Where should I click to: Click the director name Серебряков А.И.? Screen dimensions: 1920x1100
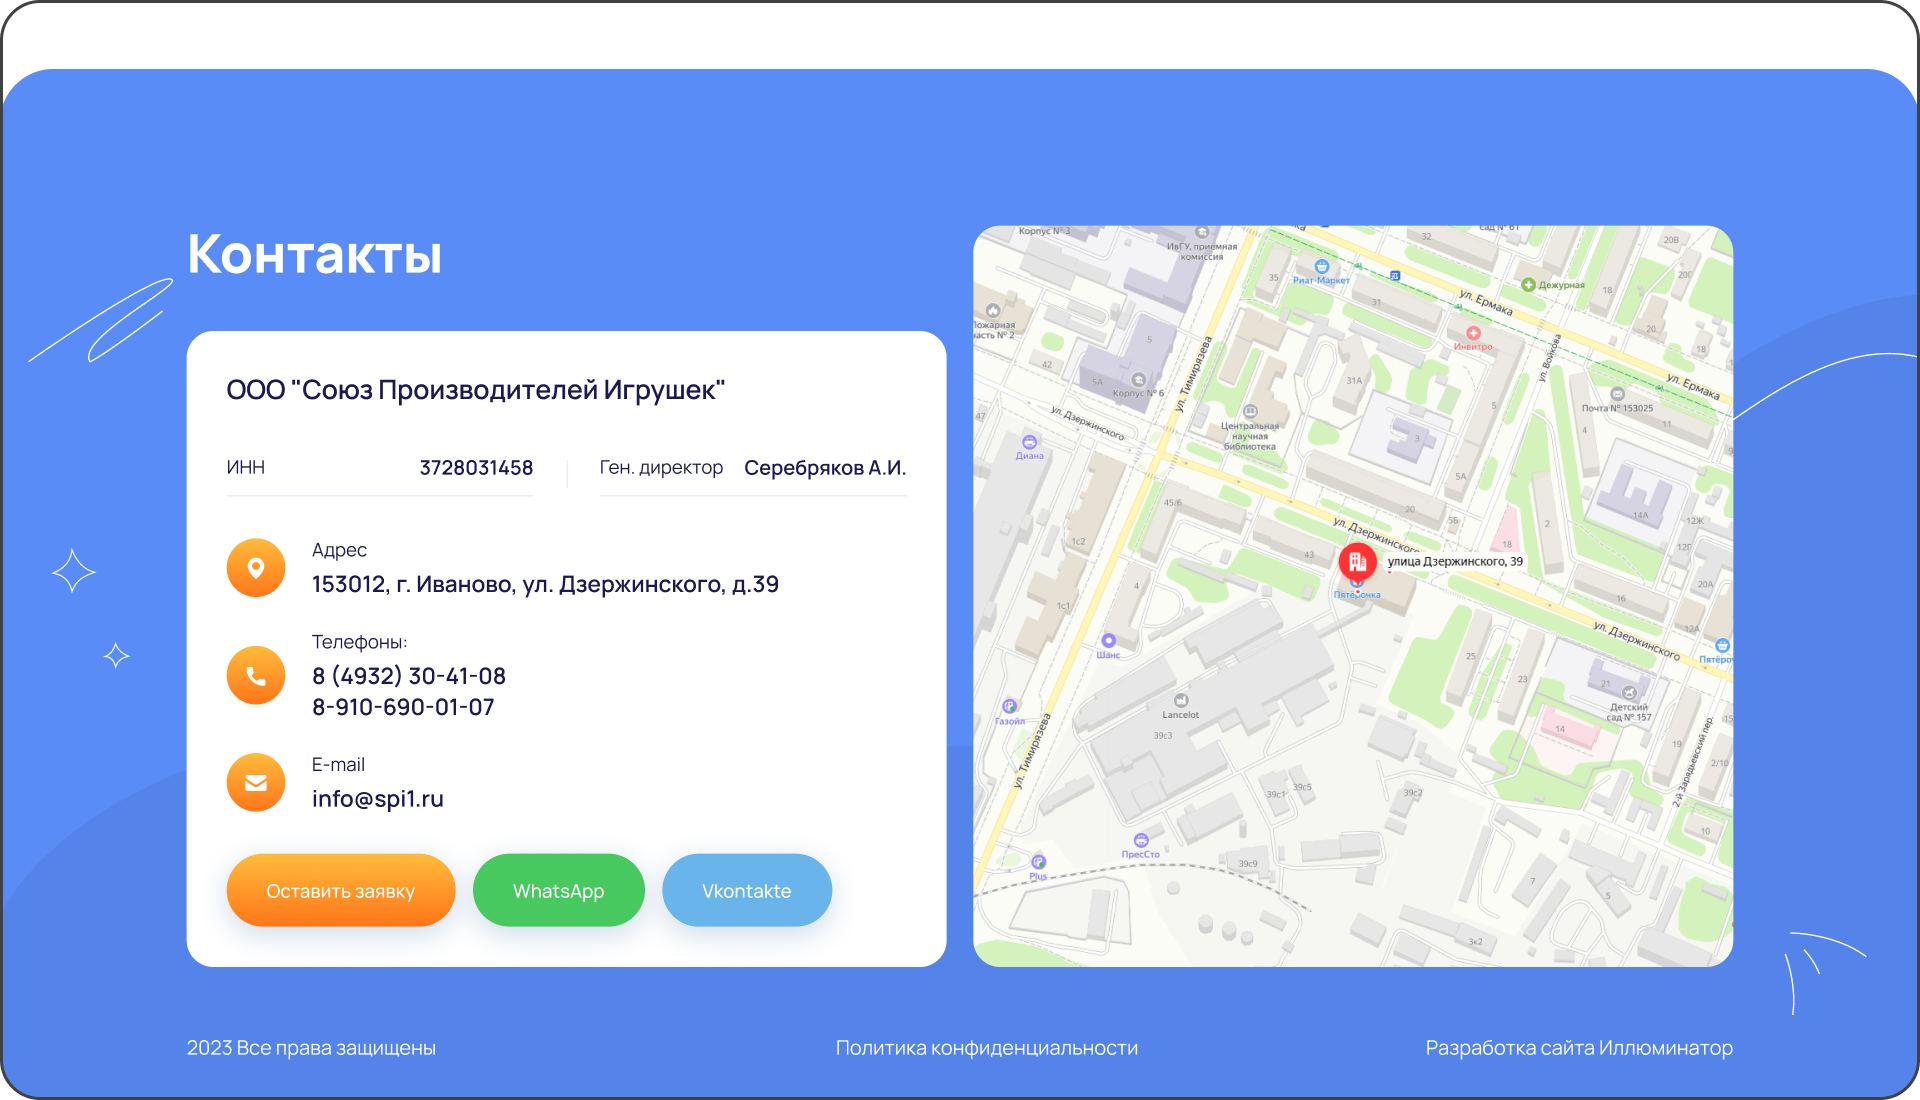(x=825, y=468)
